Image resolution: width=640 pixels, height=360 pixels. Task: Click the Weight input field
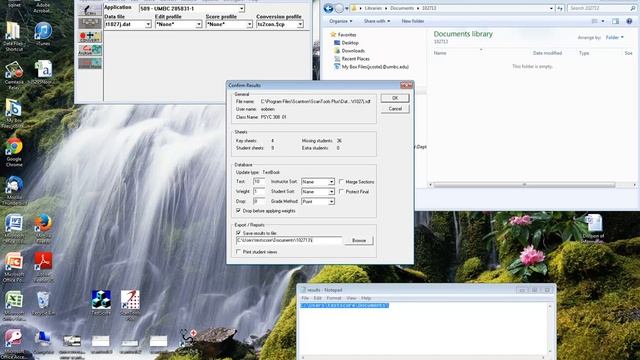259,191
